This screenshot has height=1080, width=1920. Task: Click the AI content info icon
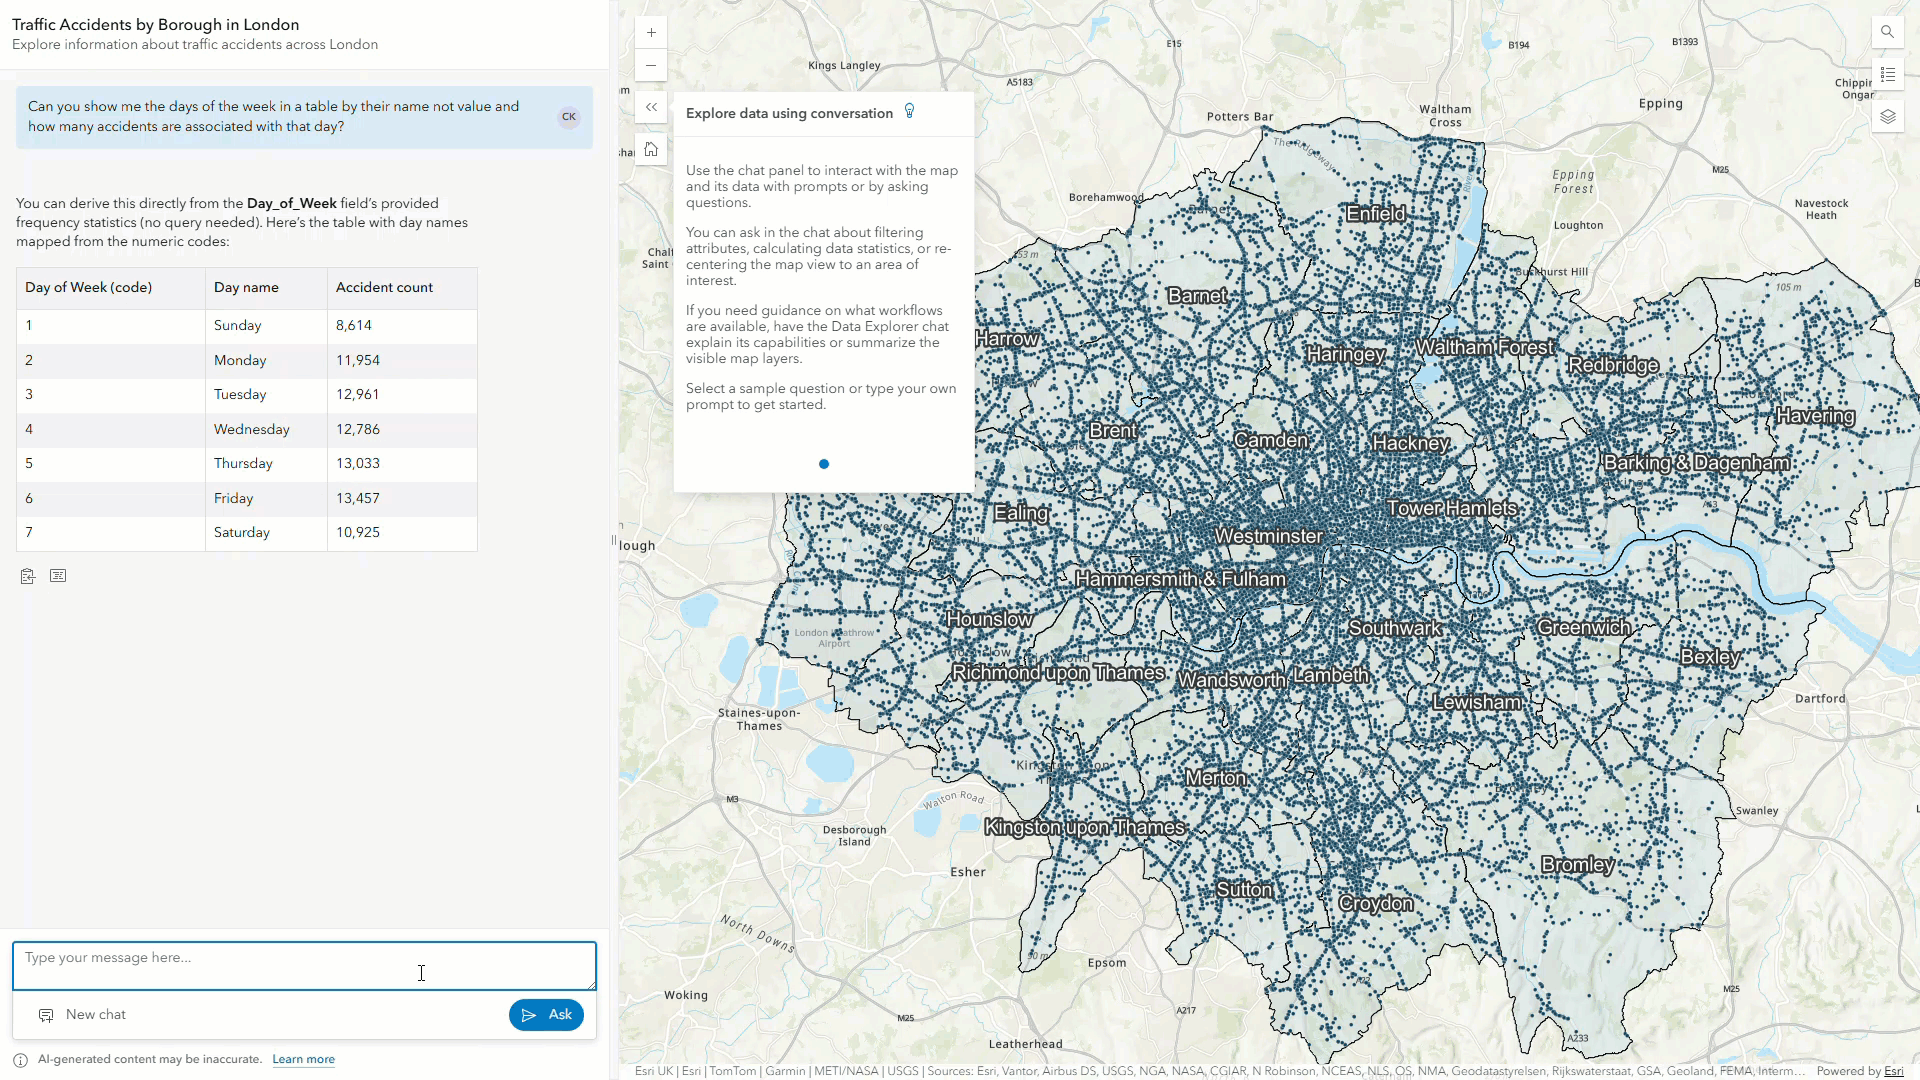point(20,1060)
